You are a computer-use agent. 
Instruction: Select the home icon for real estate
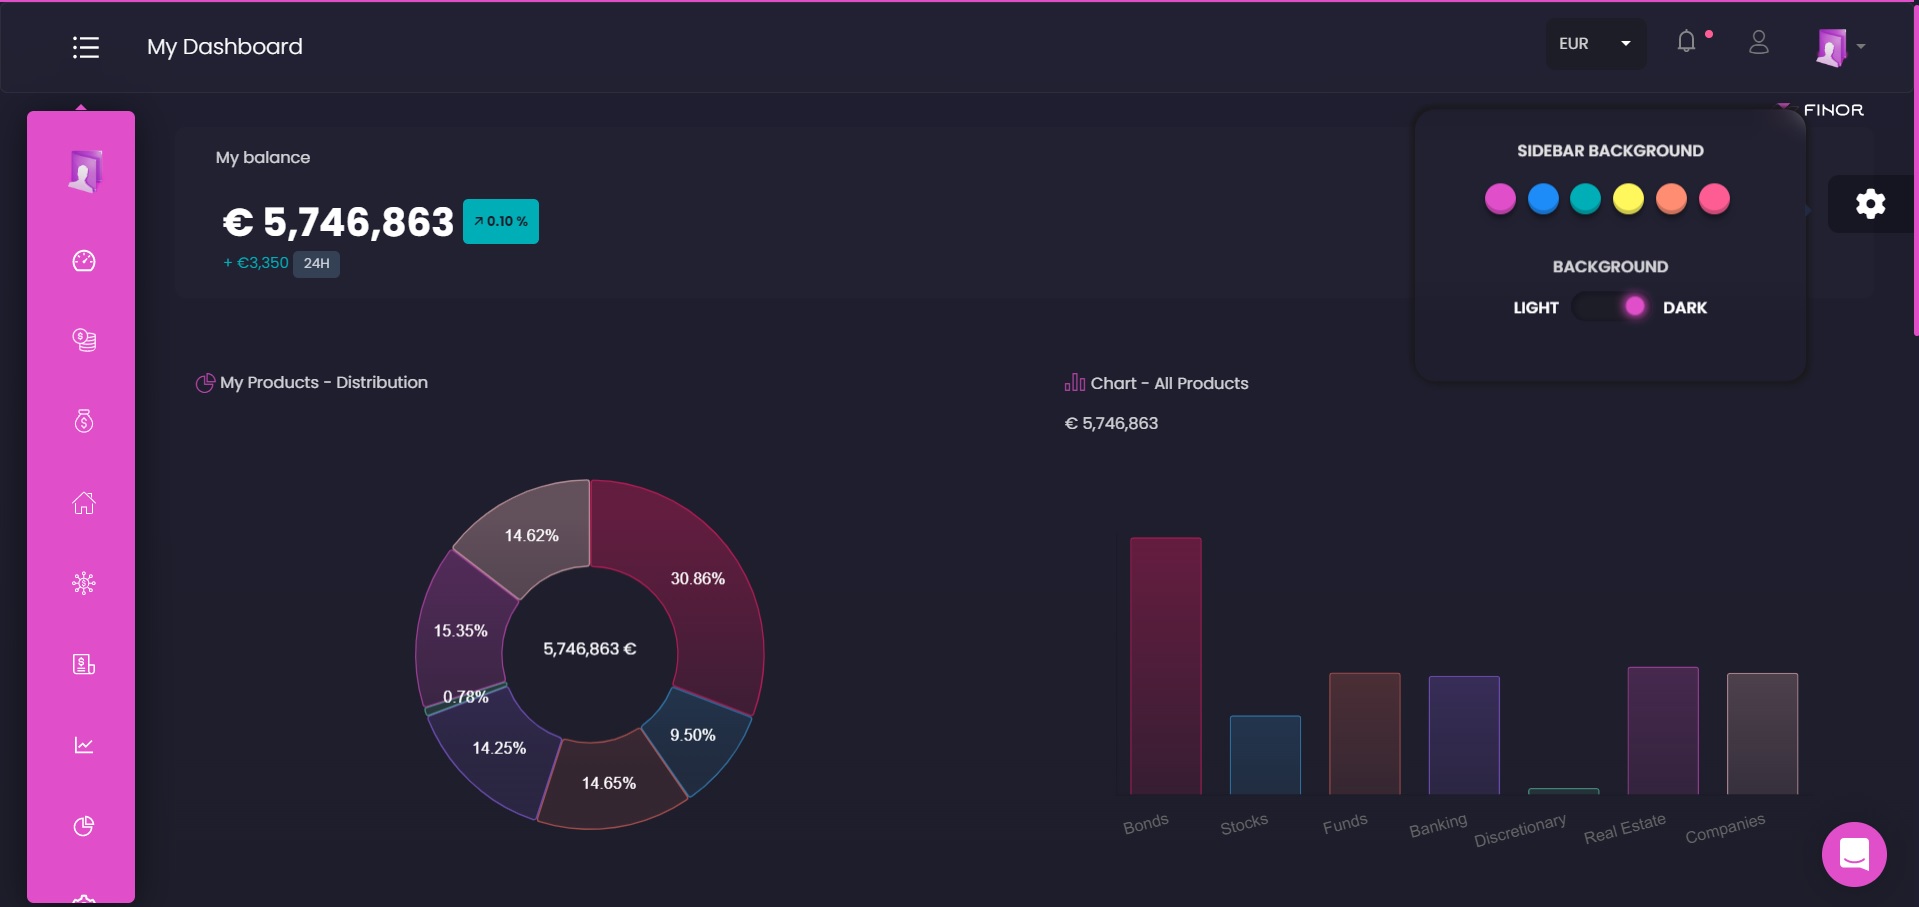(x=84, y=503)
